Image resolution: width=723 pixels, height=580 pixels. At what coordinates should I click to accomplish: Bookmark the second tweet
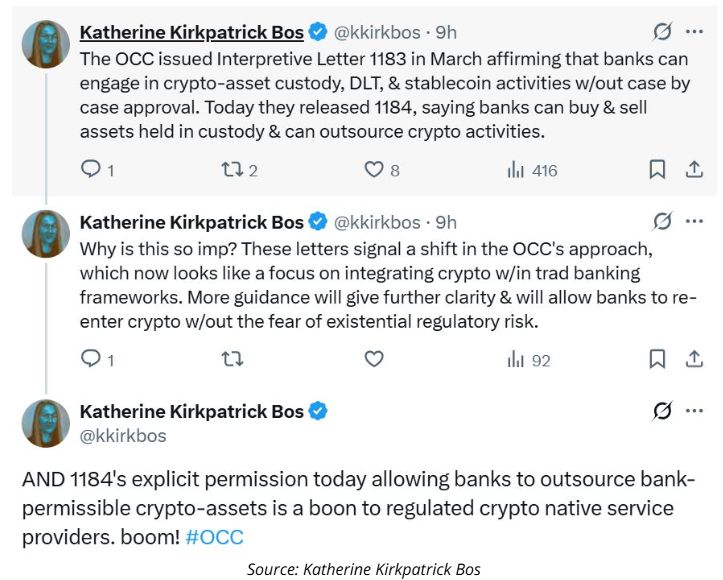click(x=657, y=359)
